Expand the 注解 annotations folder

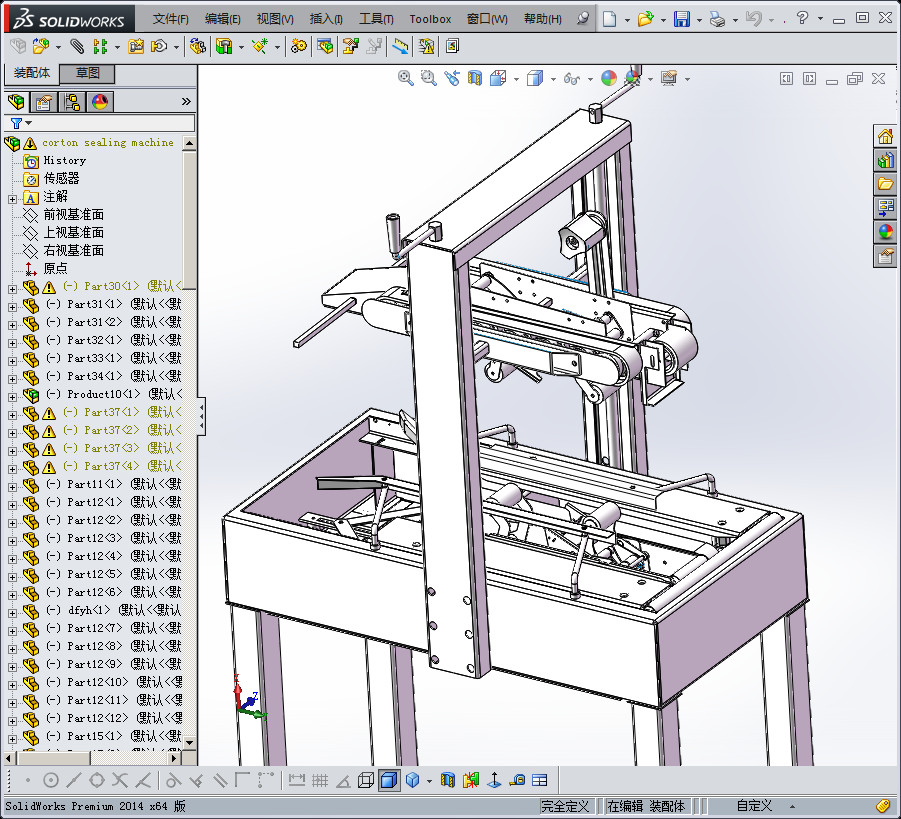tap(12, 197)
